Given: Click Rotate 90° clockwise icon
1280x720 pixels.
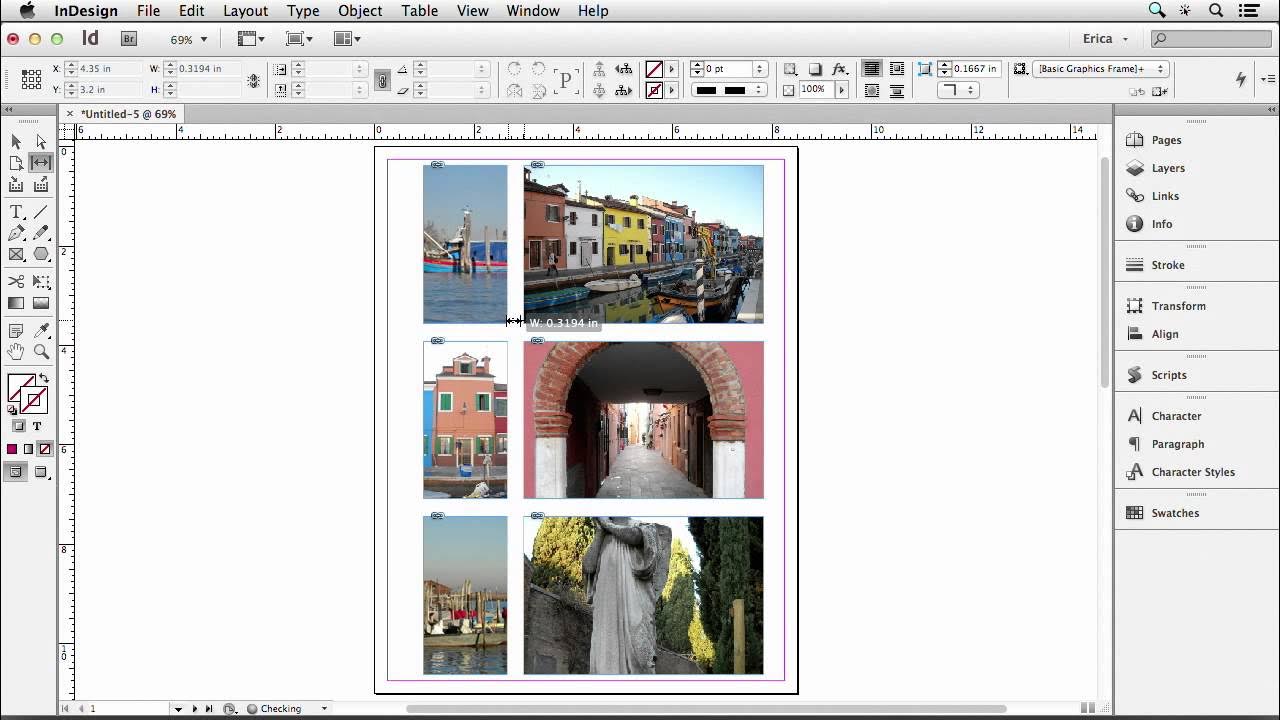Looking at the screenshot, I should pos(514,69).
